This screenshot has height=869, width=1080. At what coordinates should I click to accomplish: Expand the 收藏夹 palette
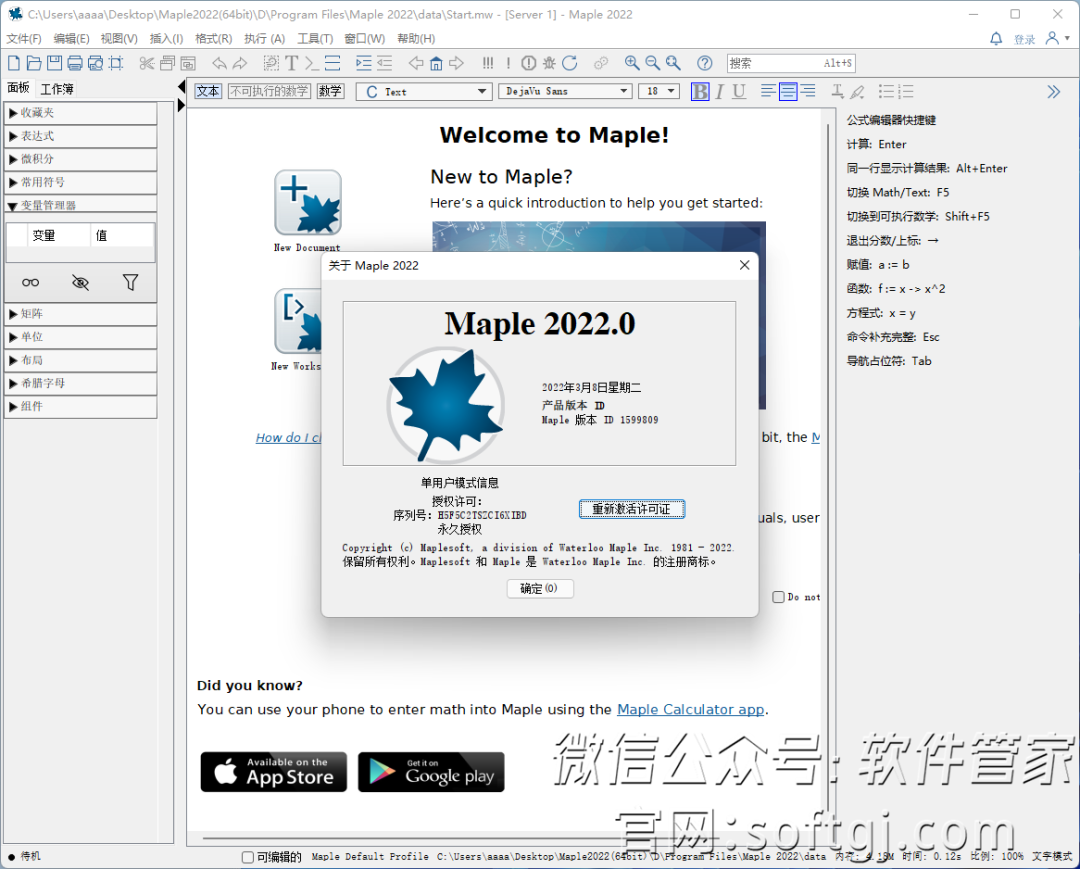81,113
